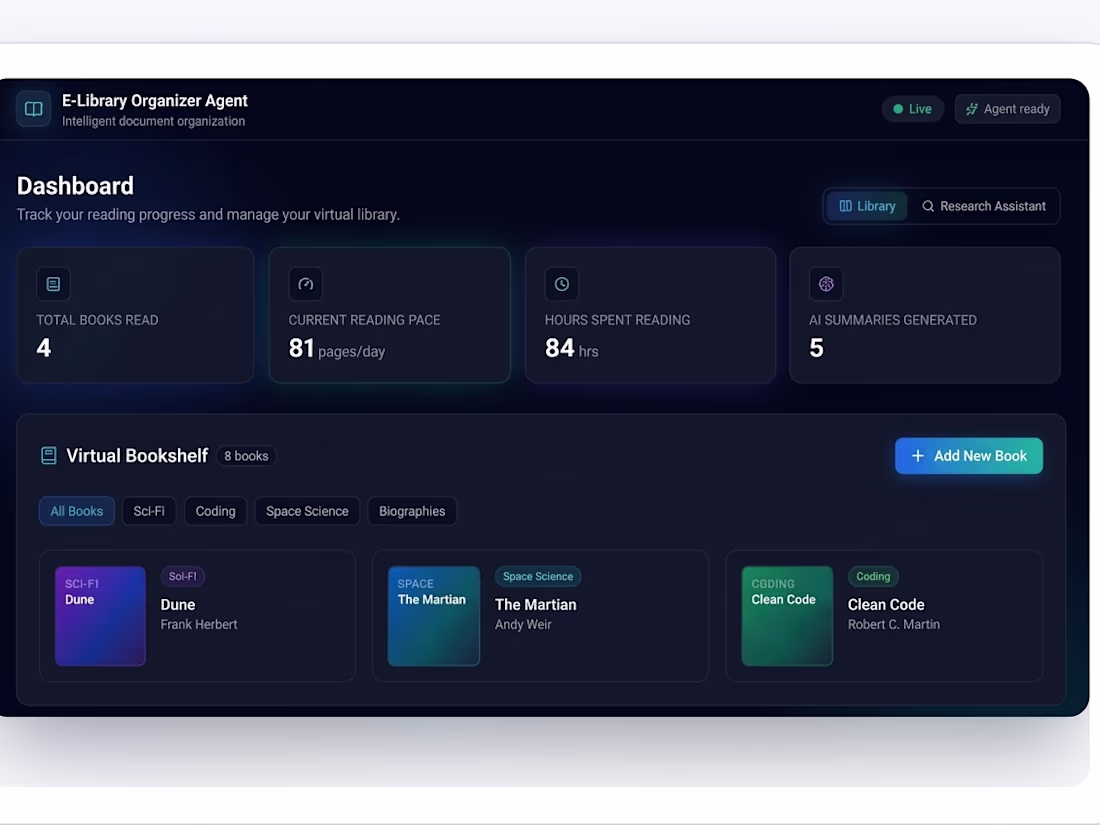The image size is (1100, 825).
Task: Filter bookshelf by Sci-Fi
Action: click(149, 511)
